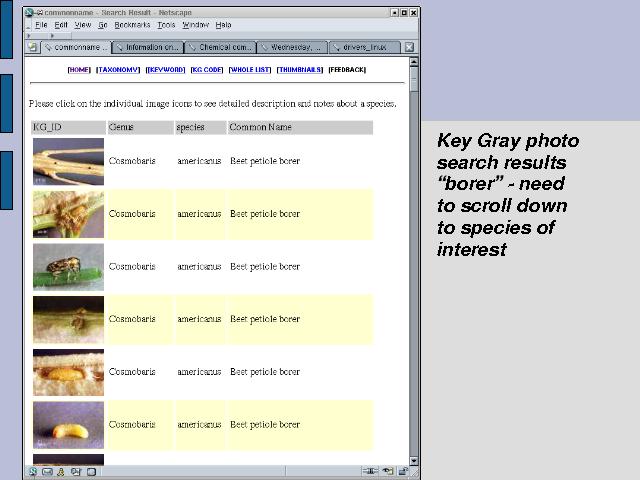Open the weevil on green stem thumbnail
This screenshot has height=480, width=640.
(x=68, y=267)
